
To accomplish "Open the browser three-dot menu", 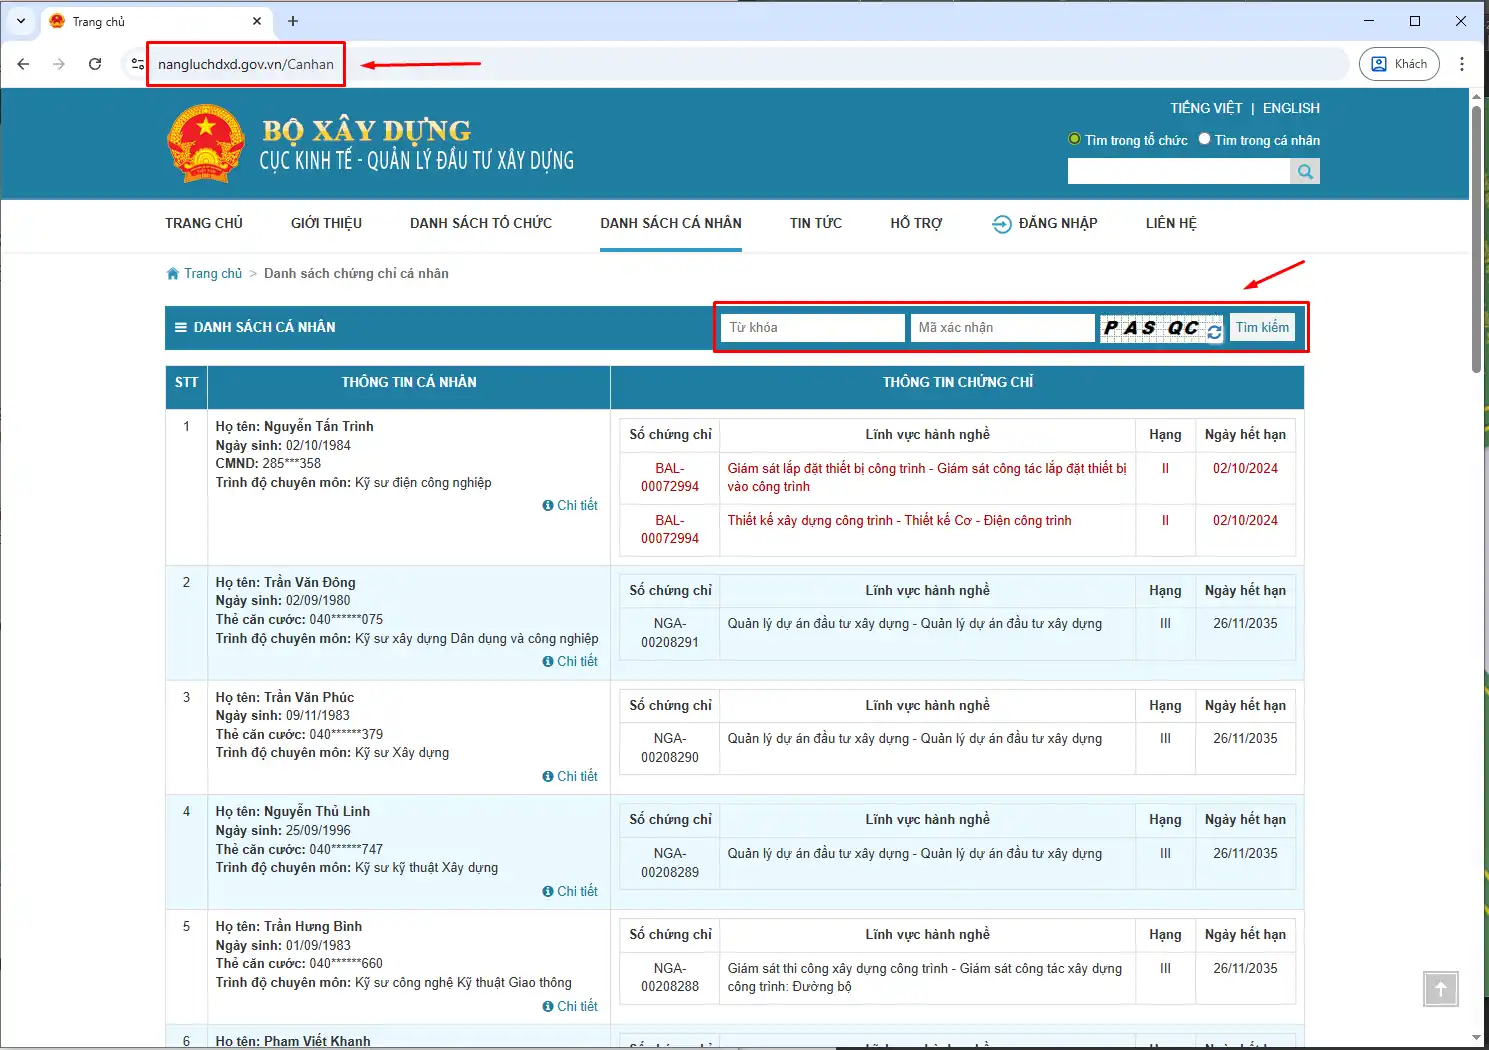I will click(1462, 64).
